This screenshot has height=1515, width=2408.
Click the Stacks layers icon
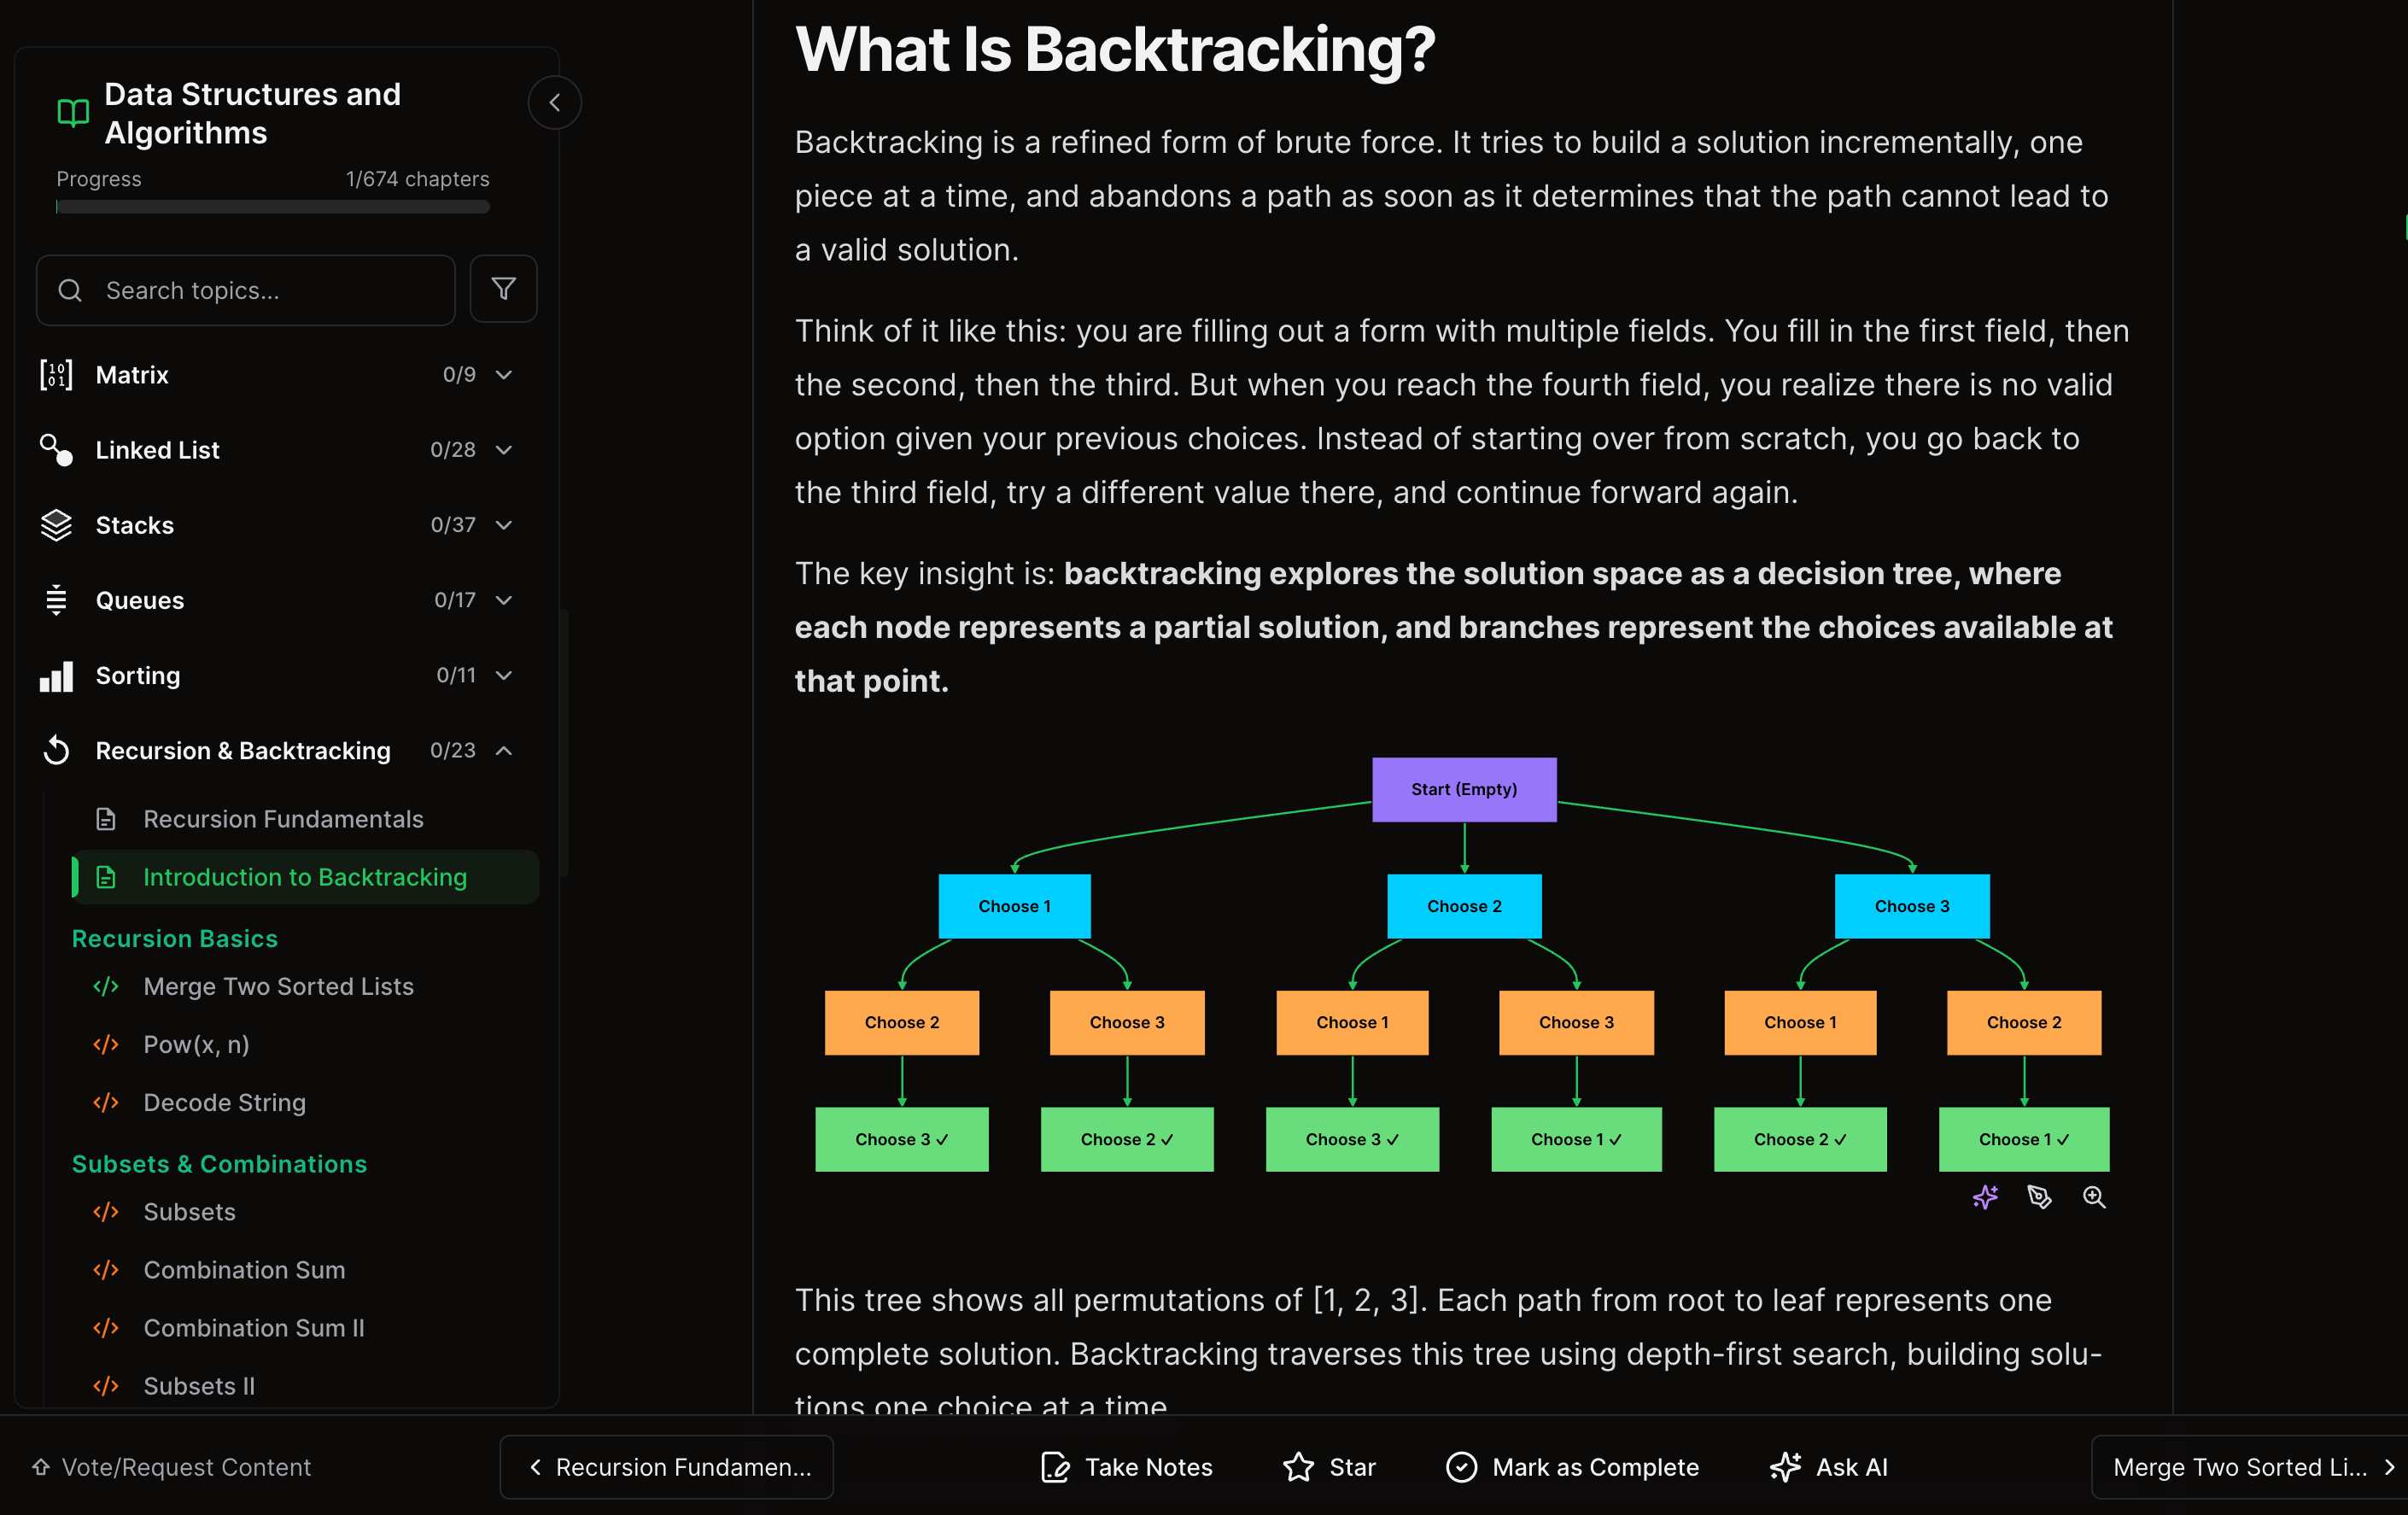(56, 525)
